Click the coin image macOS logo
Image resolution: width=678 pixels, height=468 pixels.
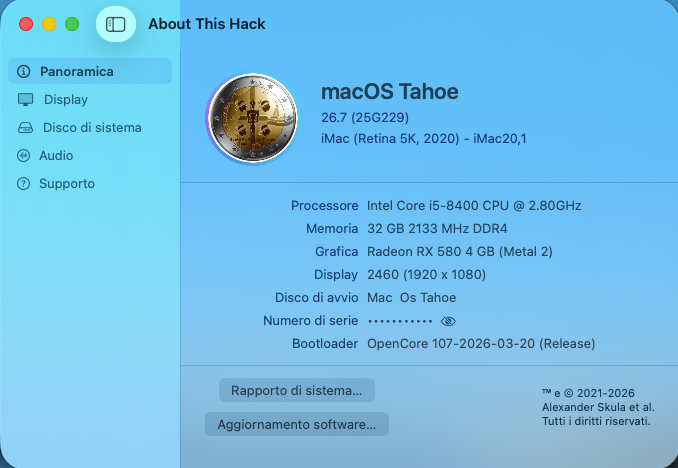[253, 118]
